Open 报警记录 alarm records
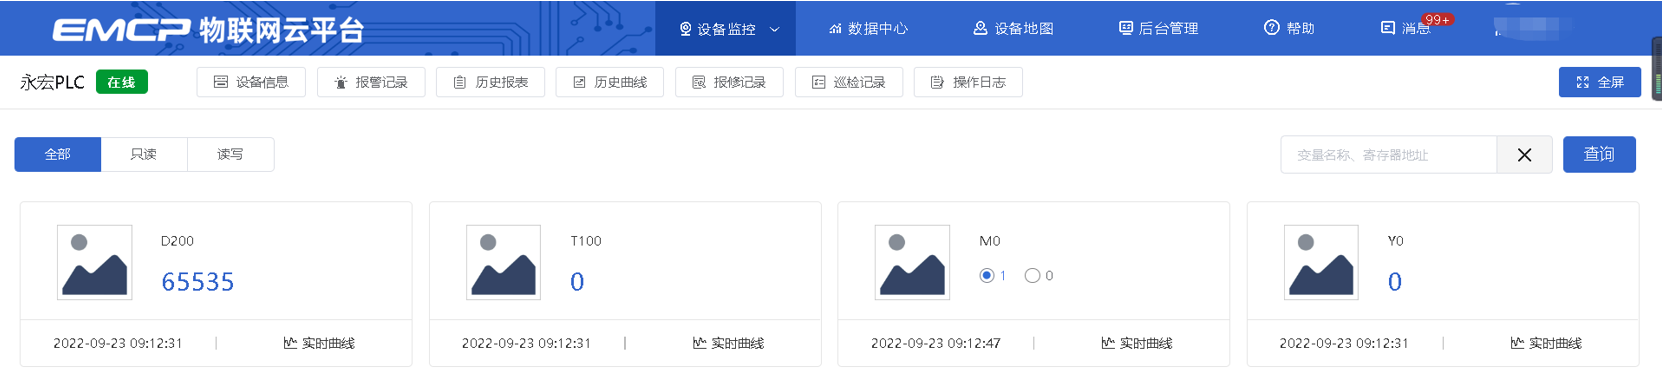The height and width of the screenshot is (387, 1662). click(x=371, y=82)
